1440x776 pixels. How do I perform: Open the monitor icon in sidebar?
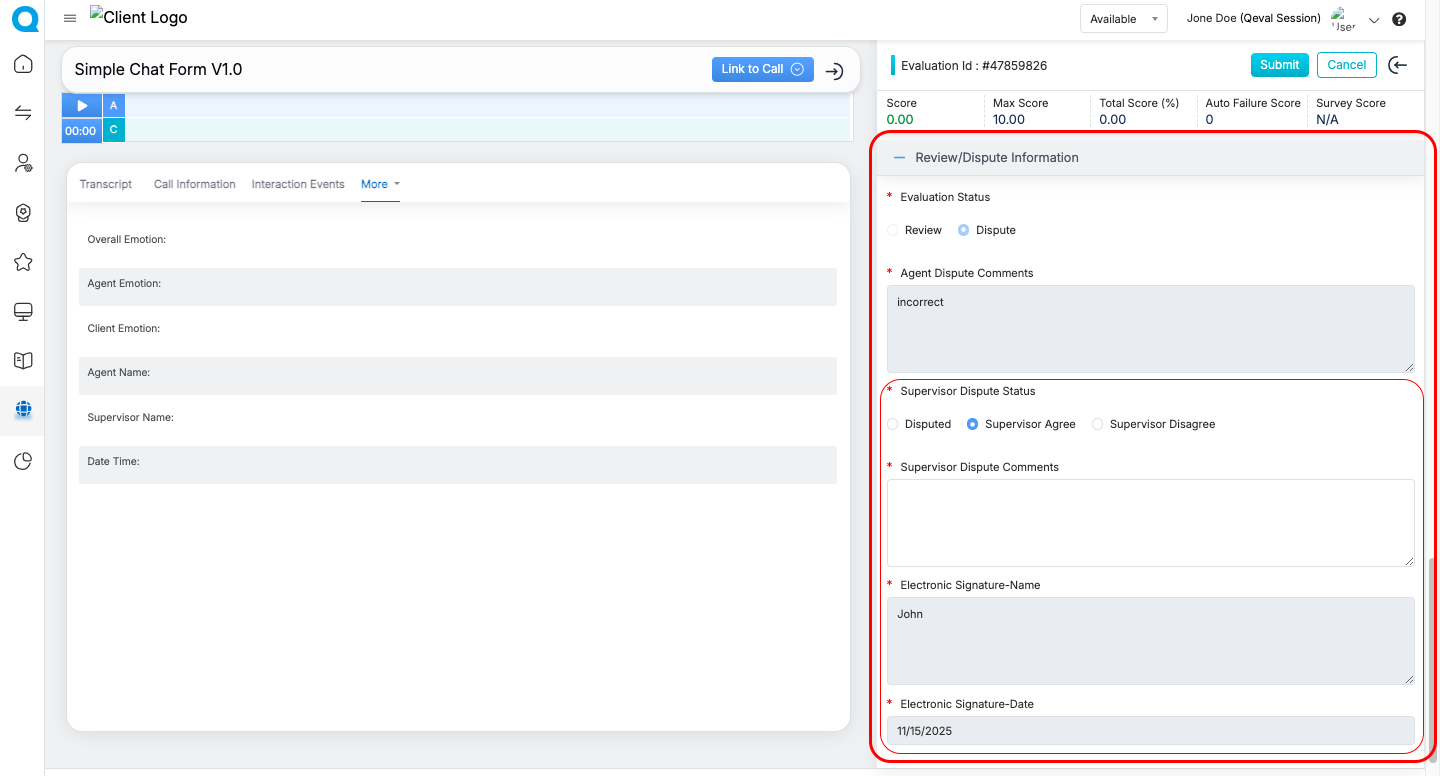pyautogui.click(x=23, y=312)
